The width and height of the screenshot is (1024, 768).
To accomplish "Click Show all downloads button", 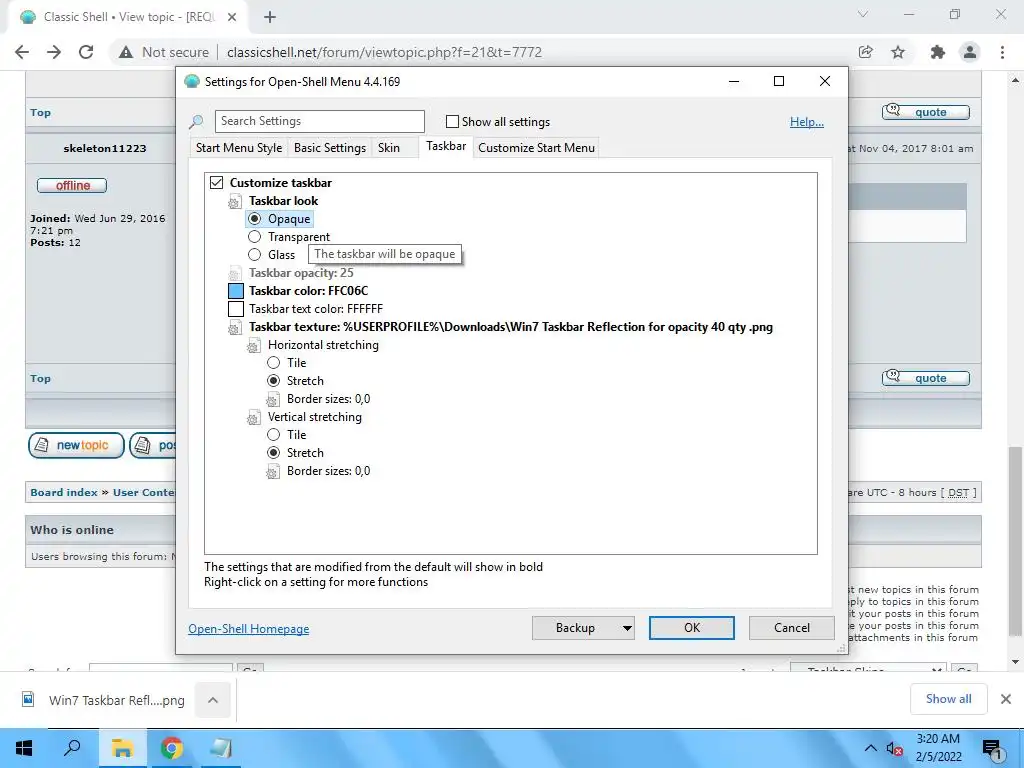I will 948,699.
